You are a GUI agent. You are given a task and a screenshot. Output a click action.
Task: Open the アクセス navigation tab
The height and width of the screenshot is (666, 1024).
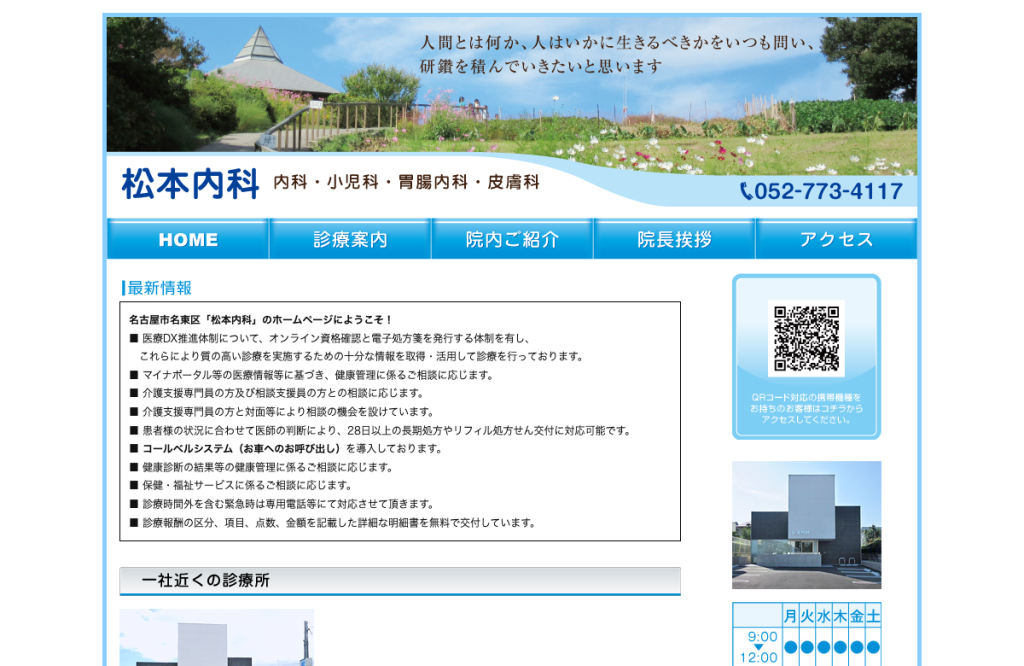pyautogui.click(x=837, y=239)
